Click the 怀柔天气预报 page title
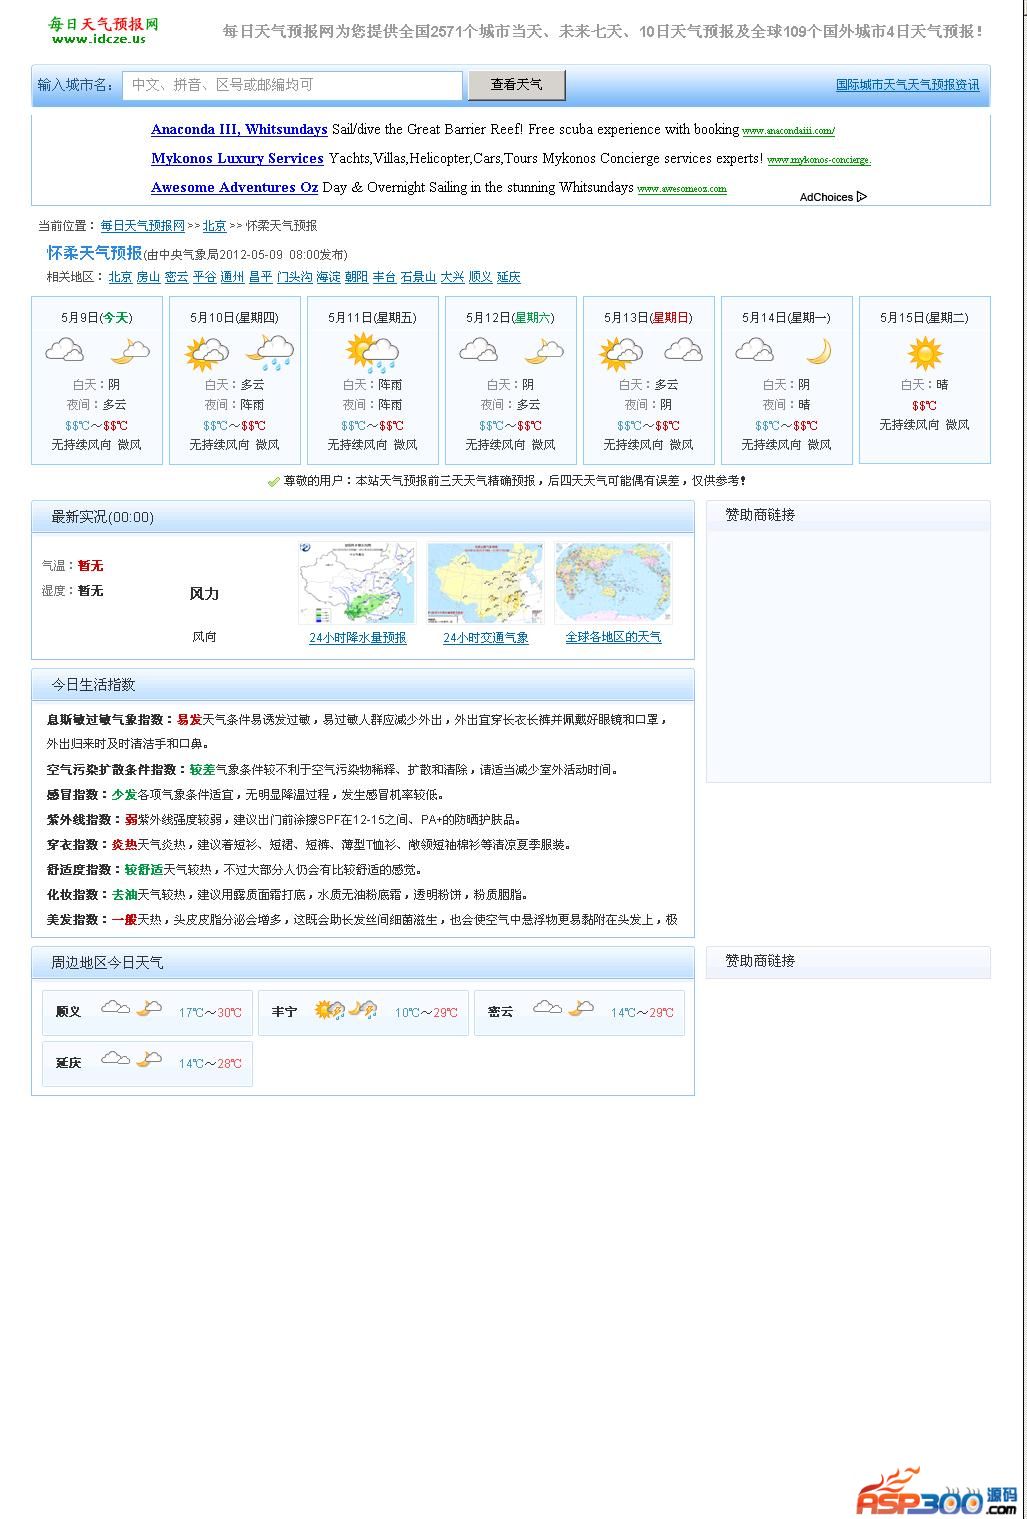The width and height of the screenshot is (1027, 1519). pos(94,253)
